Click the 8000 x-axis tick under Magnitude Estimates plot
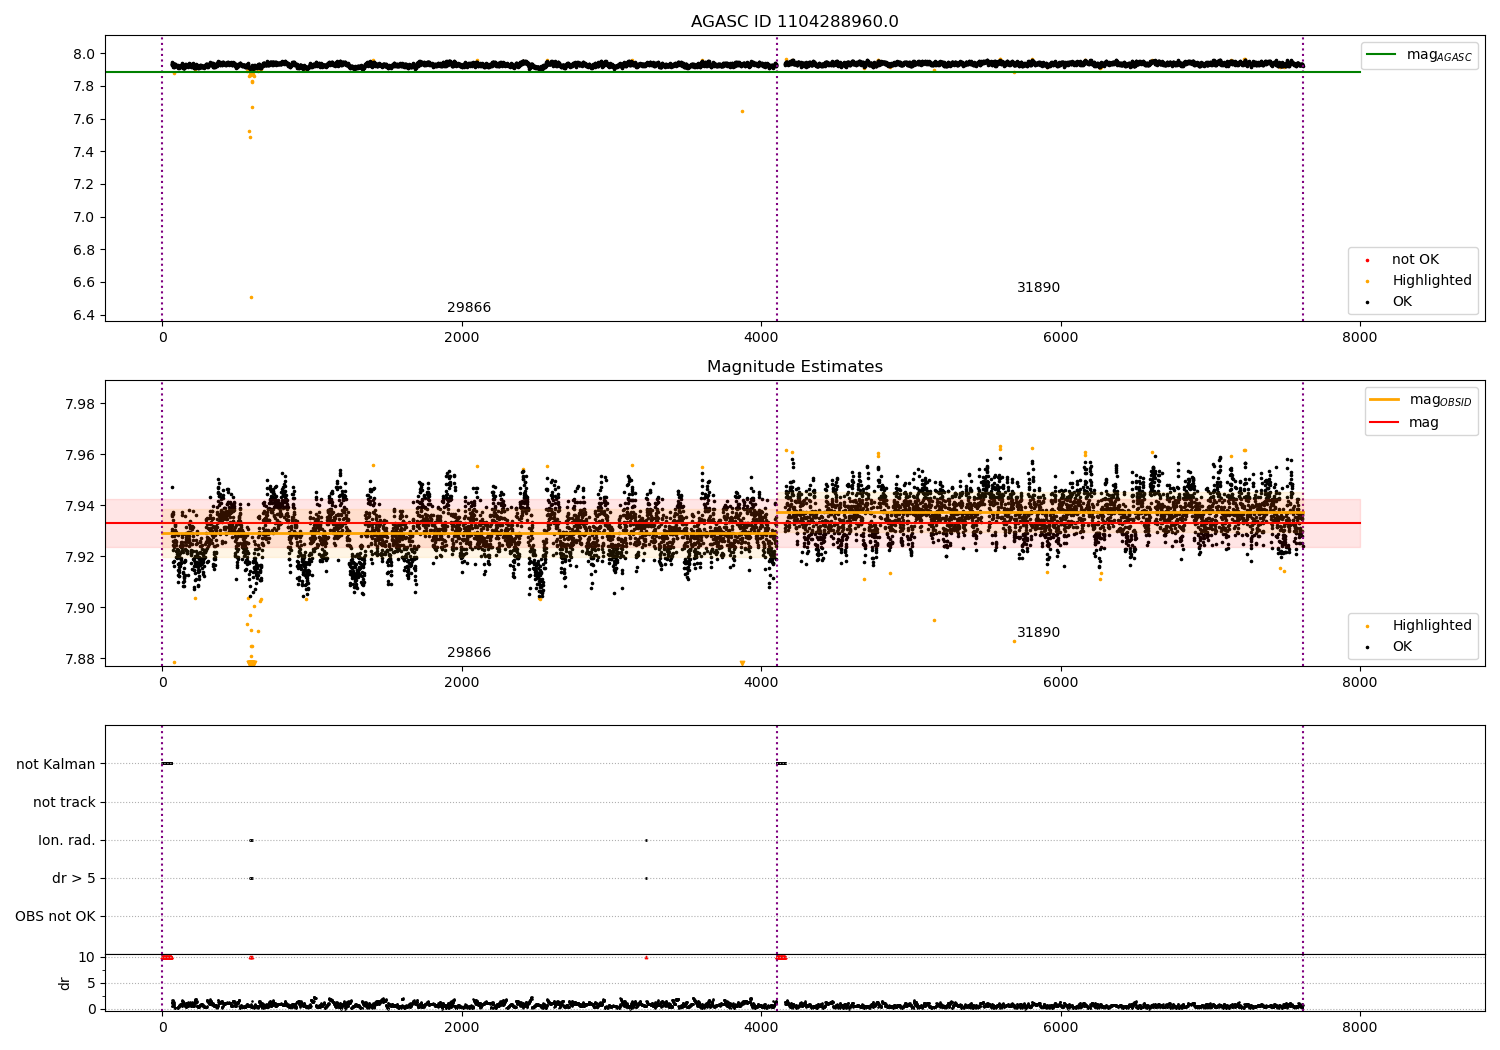The image size is (1500, 1050). 1360,683
